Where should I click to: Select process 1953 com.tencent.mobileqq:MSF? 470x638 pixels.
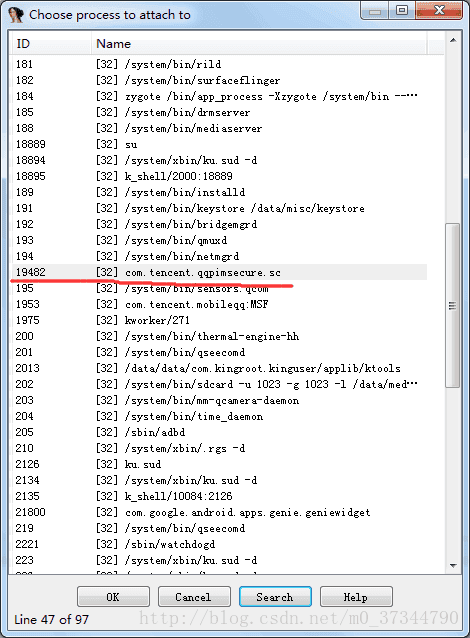(219, 304)
